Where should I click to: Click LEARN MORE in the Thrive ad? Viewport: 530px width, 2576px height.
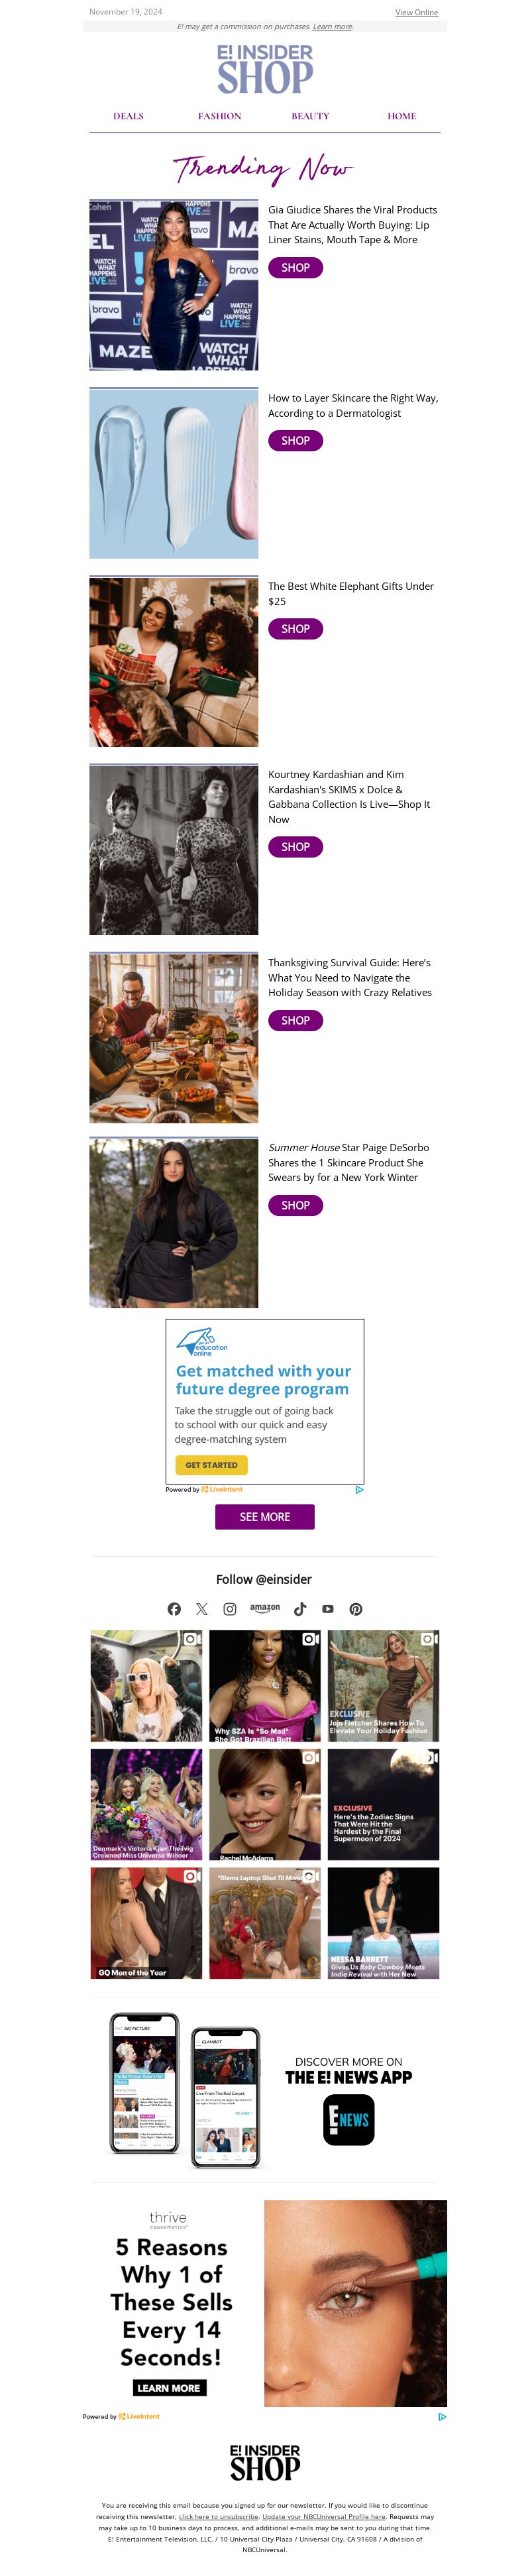[170, 2388]
